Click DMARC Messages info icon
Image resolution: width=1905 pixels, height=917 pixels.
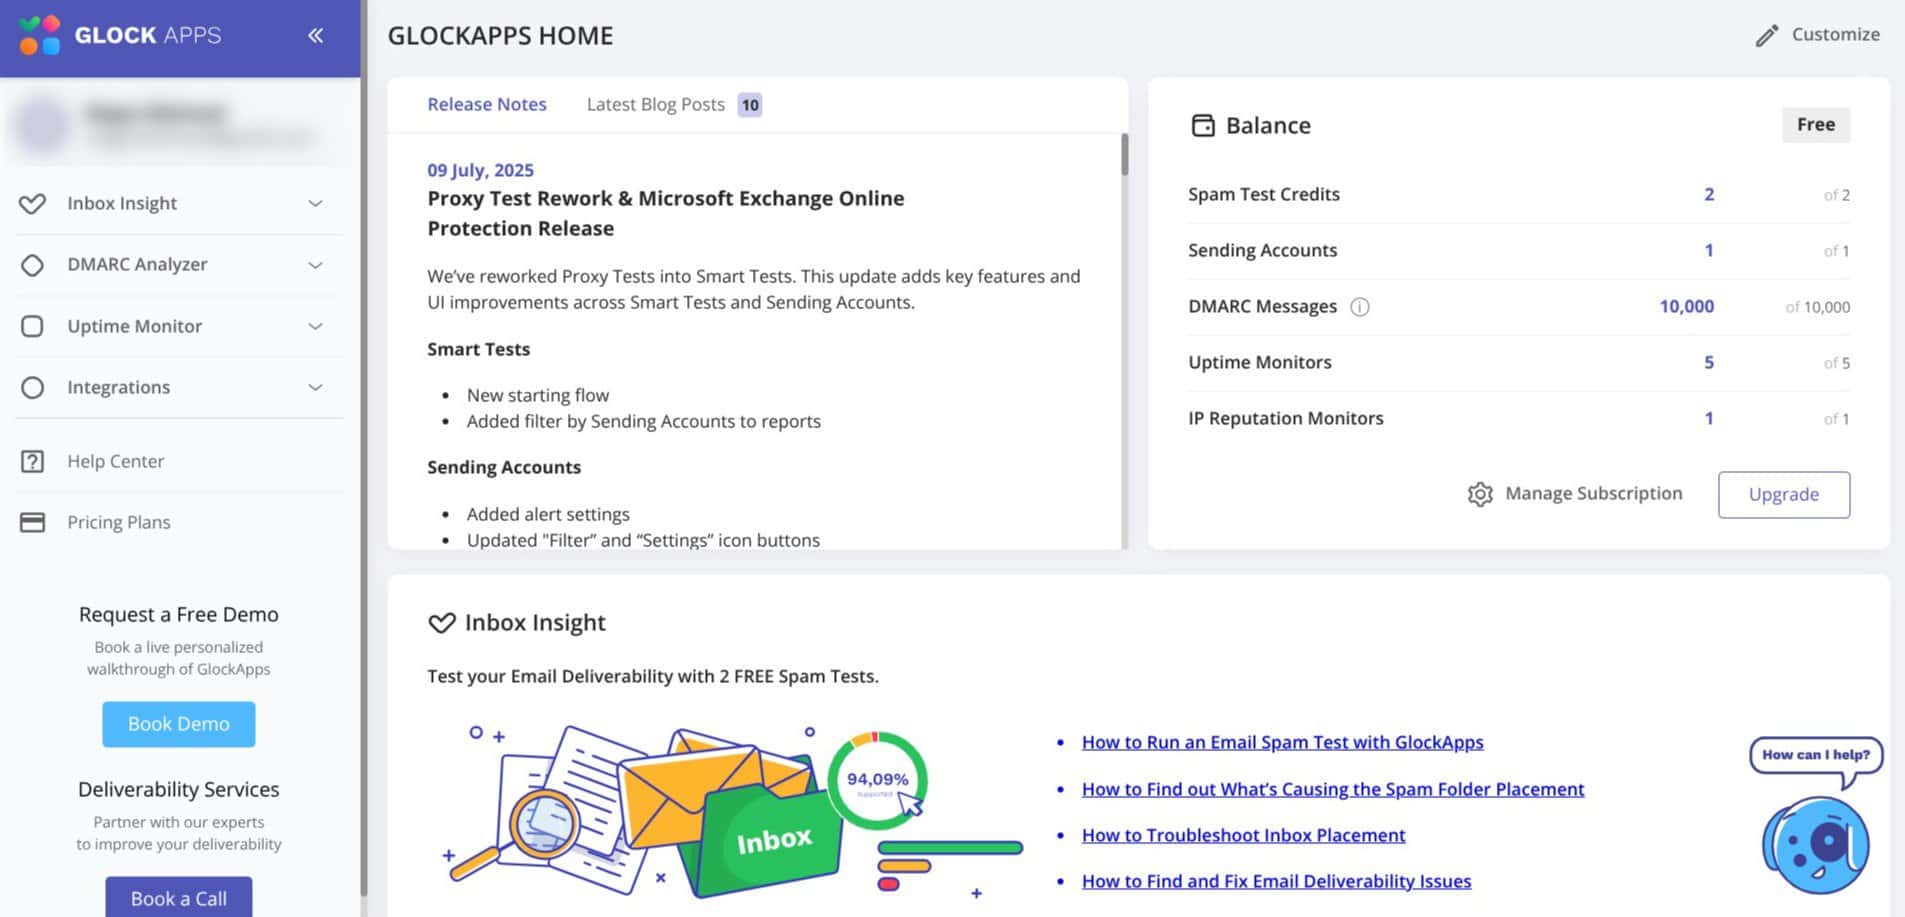pos(1359,307)
